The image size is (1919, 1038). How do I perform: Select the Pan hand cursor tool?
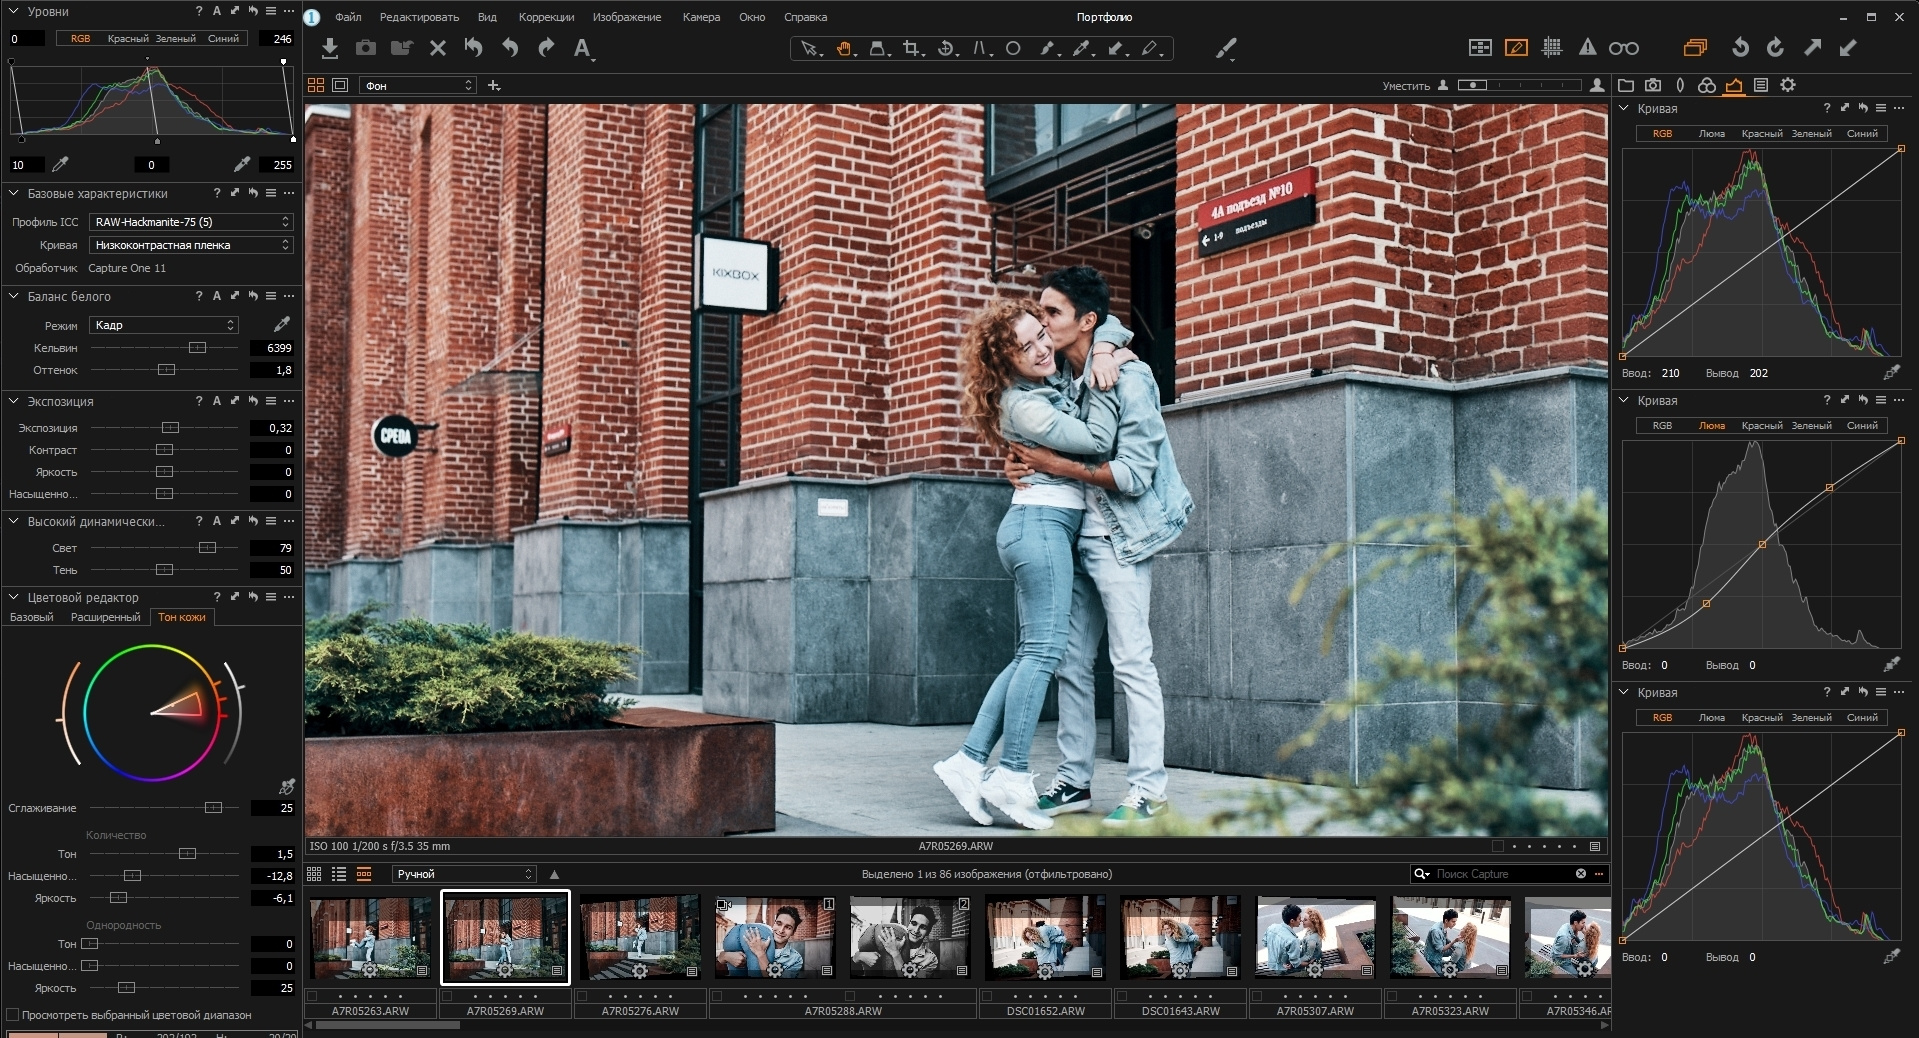coord(844,48)
